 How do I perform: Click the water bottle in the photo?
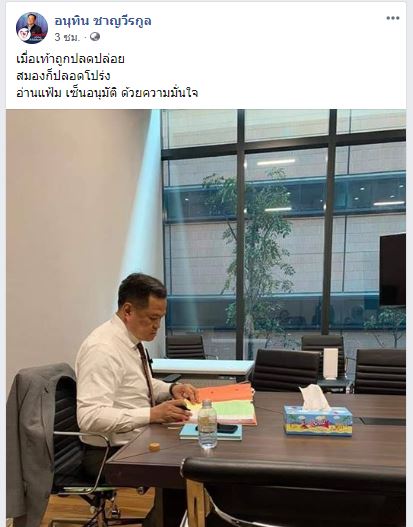coord(207,424)
